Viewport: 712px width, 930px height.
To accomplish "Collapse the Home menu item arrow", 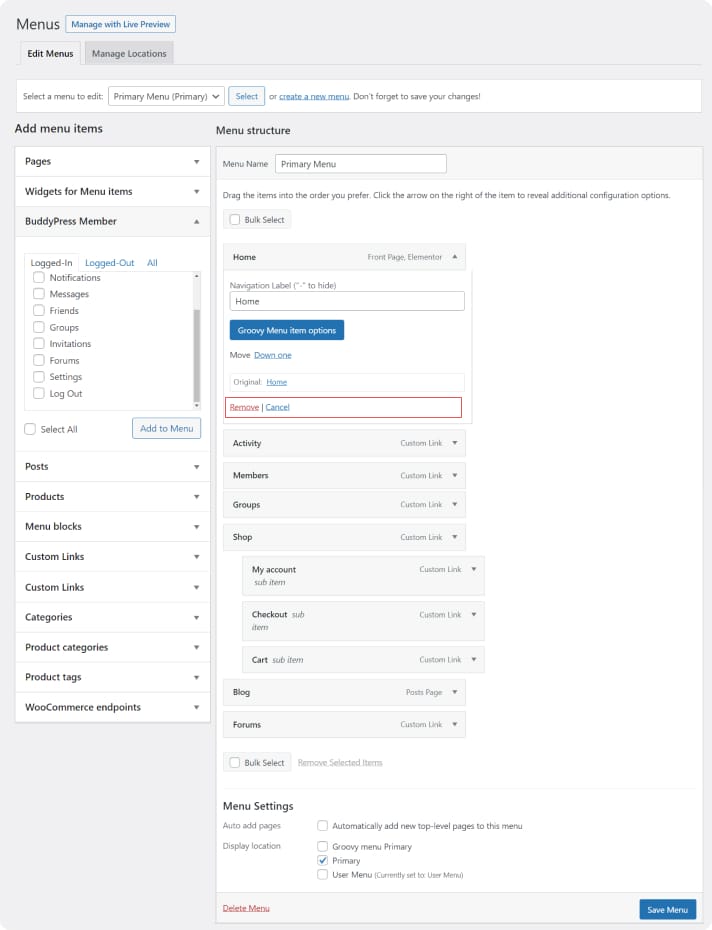I will coord(455,257).
